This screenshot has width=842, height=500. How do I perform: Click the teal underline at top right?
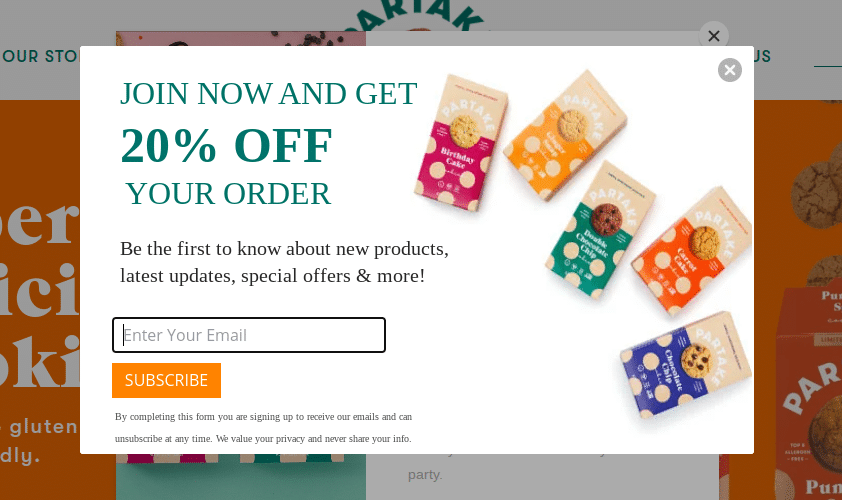[828, 66]
